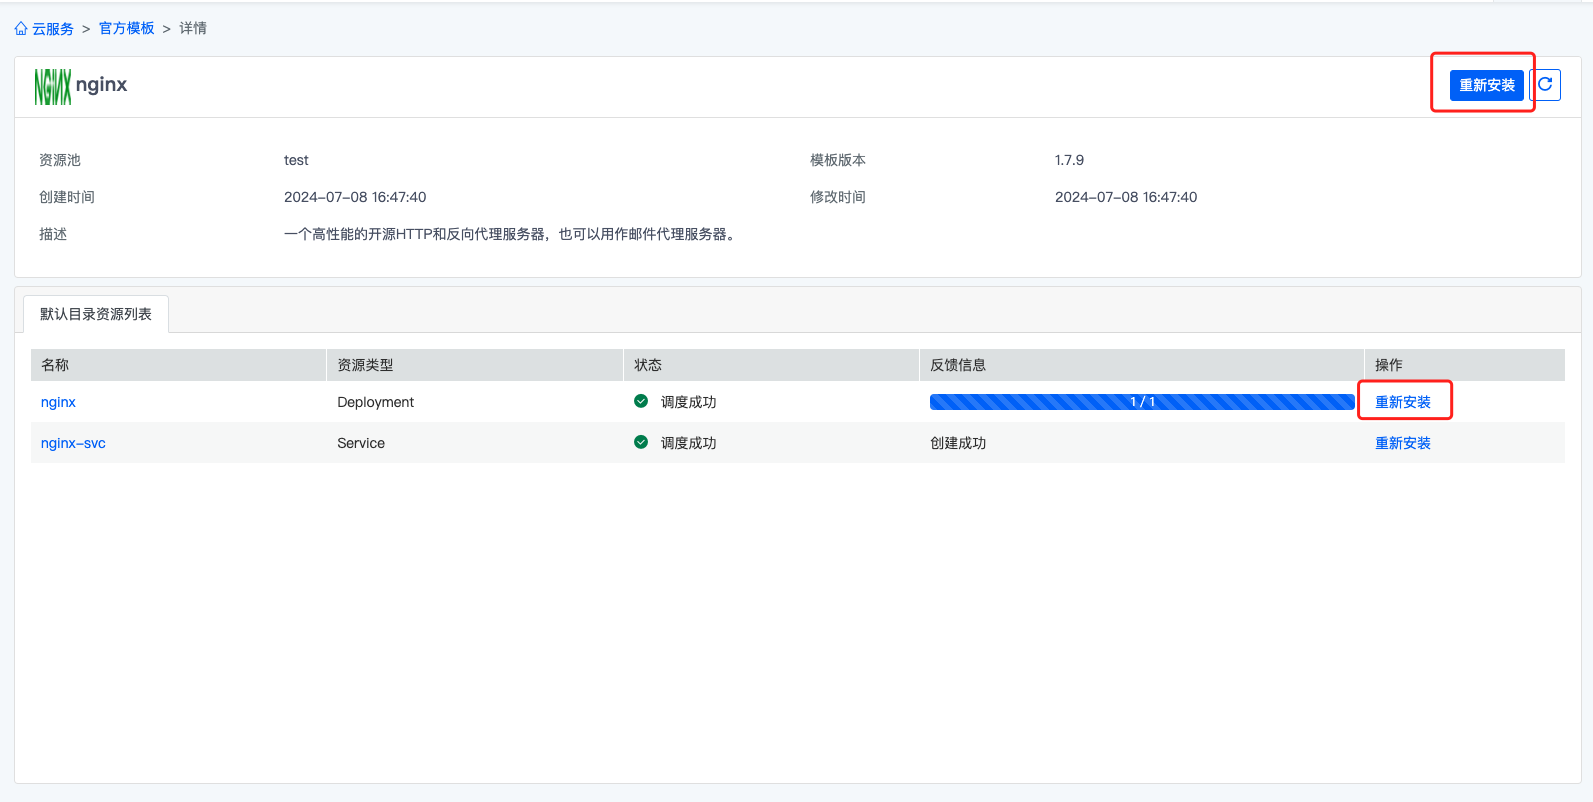This screenshot has height=802, width=1593.
Task: Click the 模板版本 label
Action: pyautogui.click(x=838, y=160)
